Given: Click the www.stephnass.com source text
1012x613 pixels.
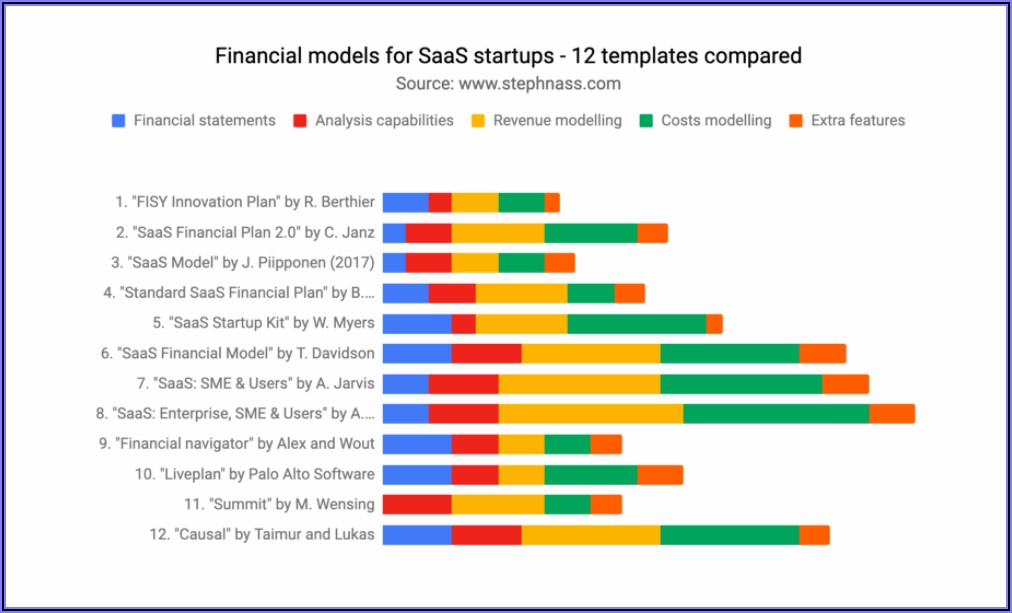Looking at the screenshot, I should pyautogui.click(x=508, y=84).
